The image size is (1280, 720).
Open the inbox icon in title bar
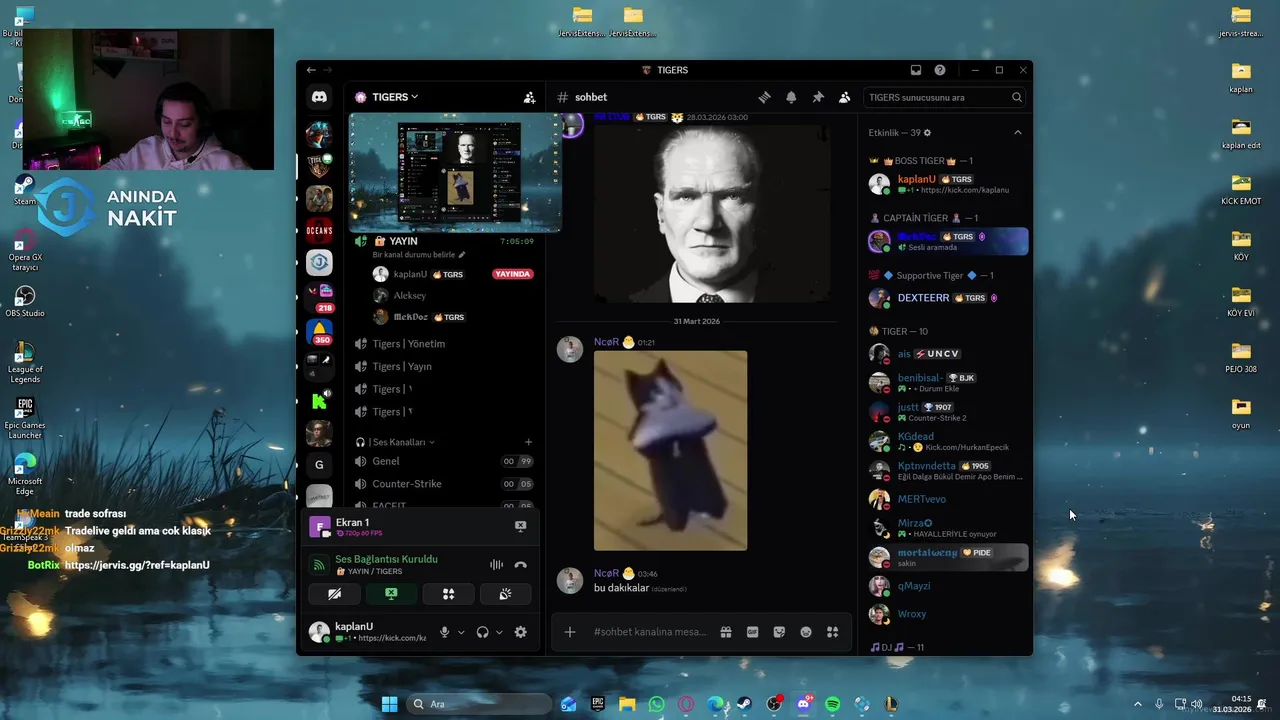coord(915,70)
